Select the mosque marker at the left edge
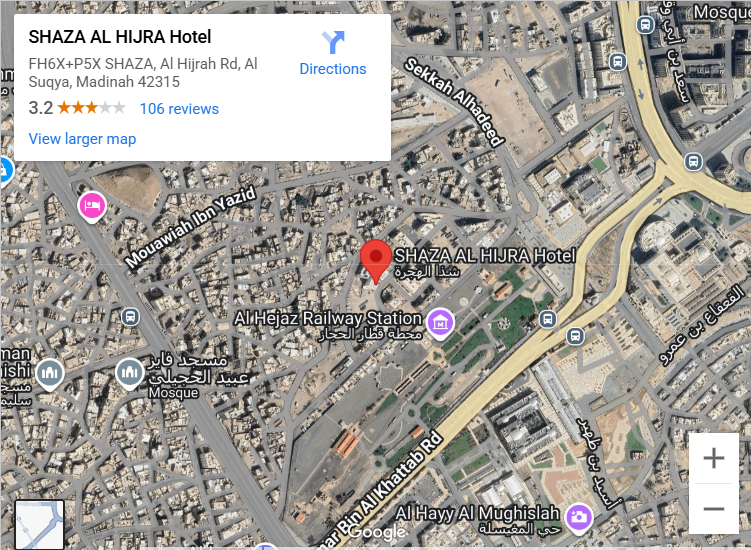751x550 pixels. 49,374
